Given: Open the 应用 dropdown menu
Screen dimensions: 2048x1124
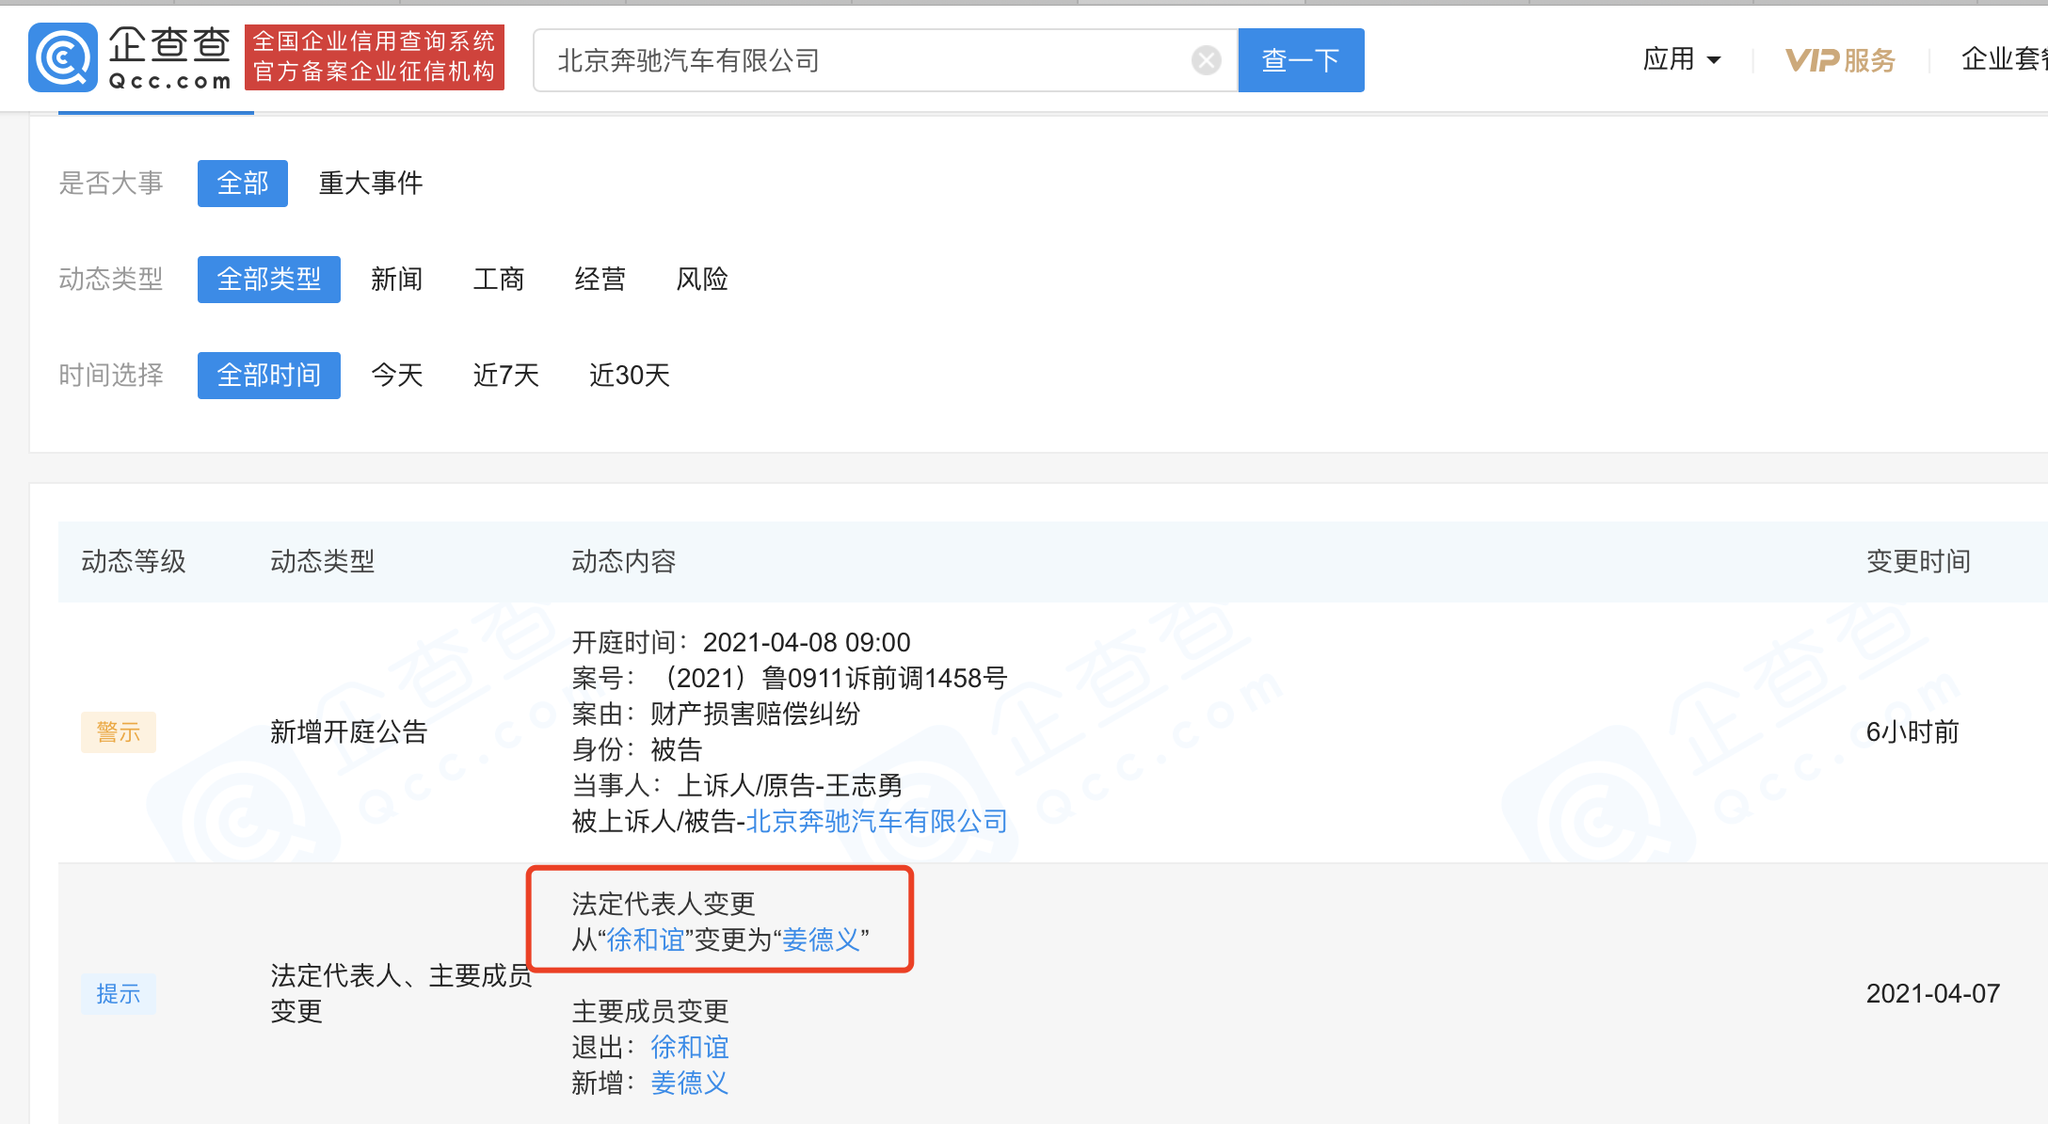Looking at the screenshot, I should click(x=1681, y=59).
